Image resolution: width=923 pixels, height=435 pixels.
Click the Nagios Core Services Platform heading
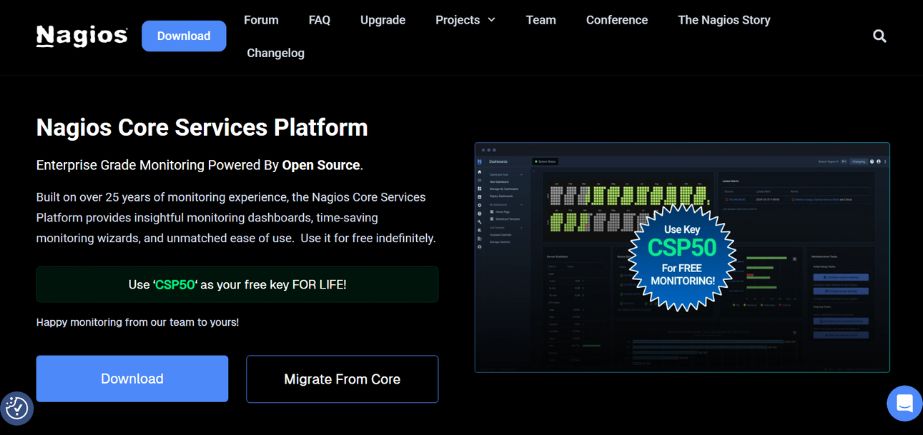202,128
